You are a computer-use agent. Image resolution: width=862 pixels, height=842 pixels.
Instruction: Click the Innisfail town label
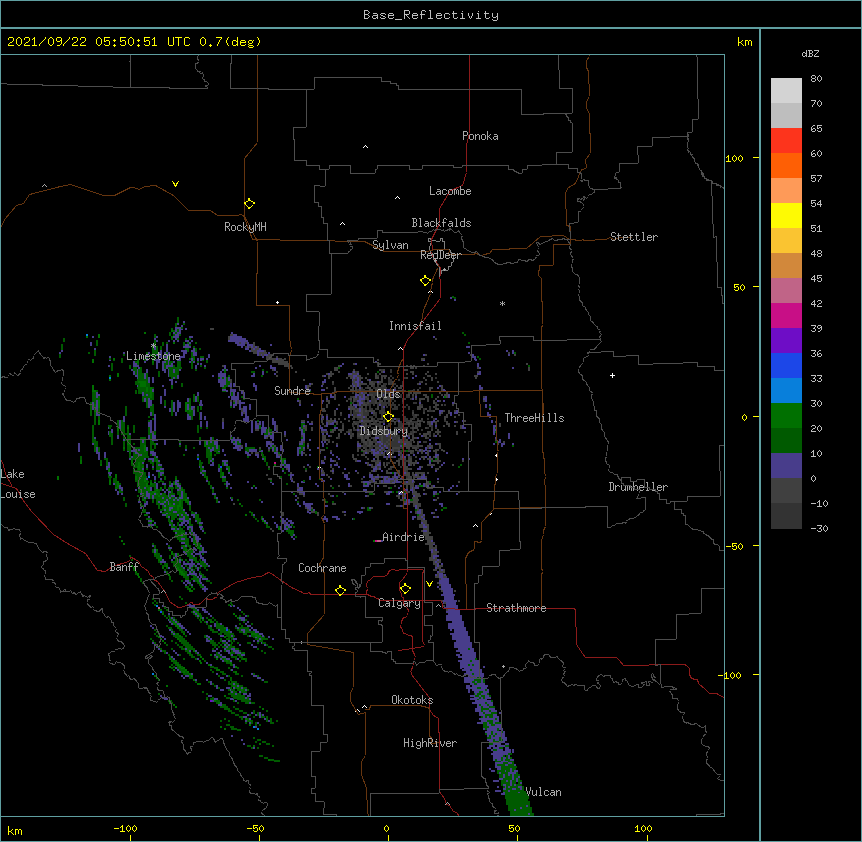coord(415,326)
